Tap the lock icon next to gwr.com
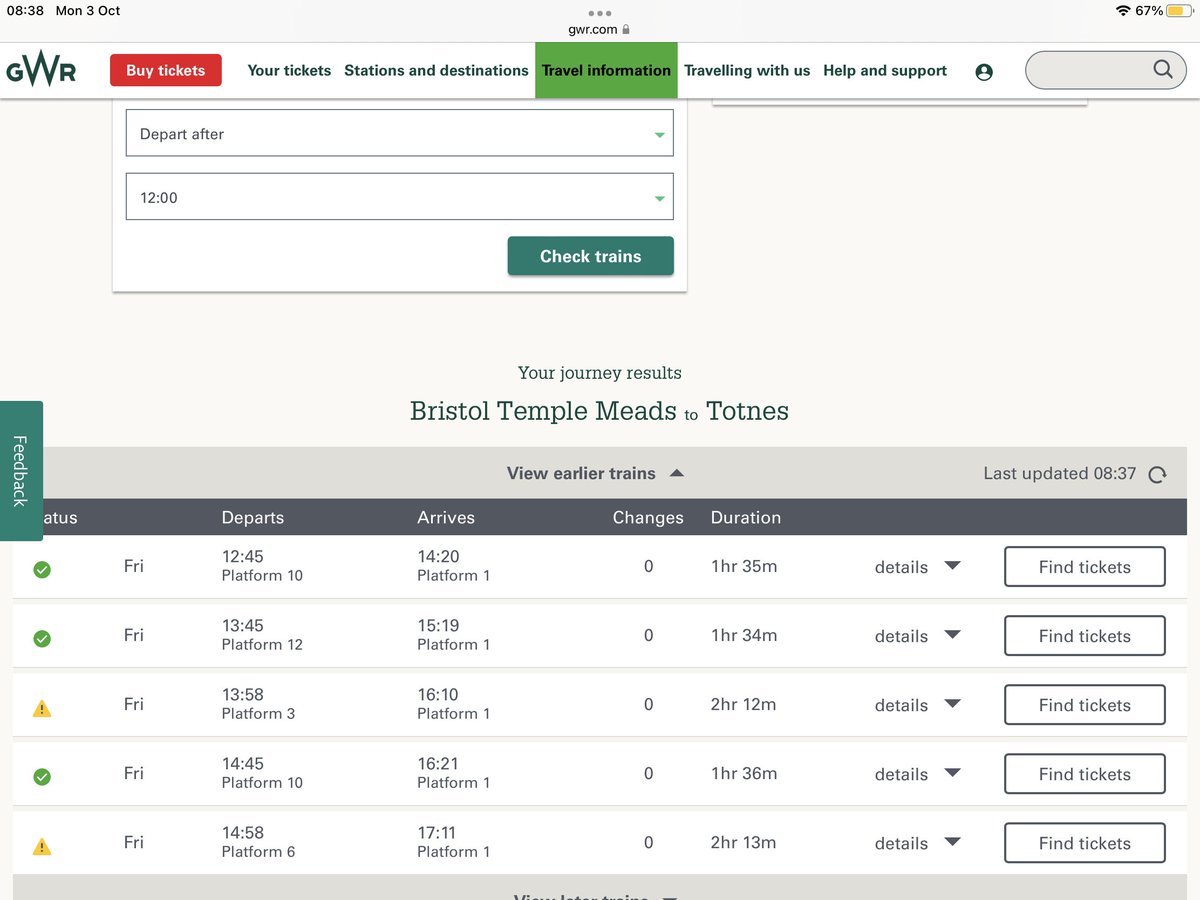 tap(626, 30)
